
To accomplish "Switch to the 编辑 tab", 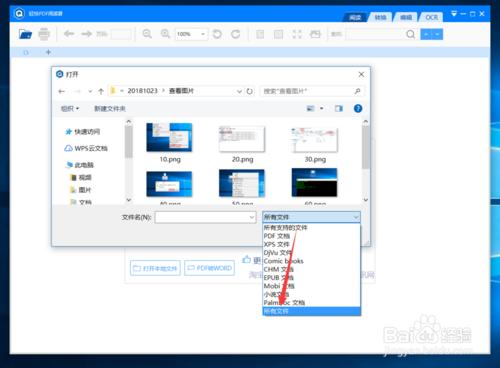I will pyautogui.click(x=406, y=17).
